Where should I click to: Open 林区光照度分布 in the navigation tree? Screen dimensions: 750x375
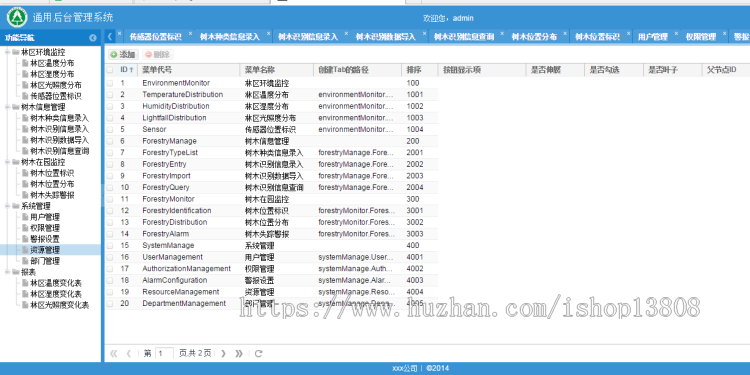(x=56, y=85)
